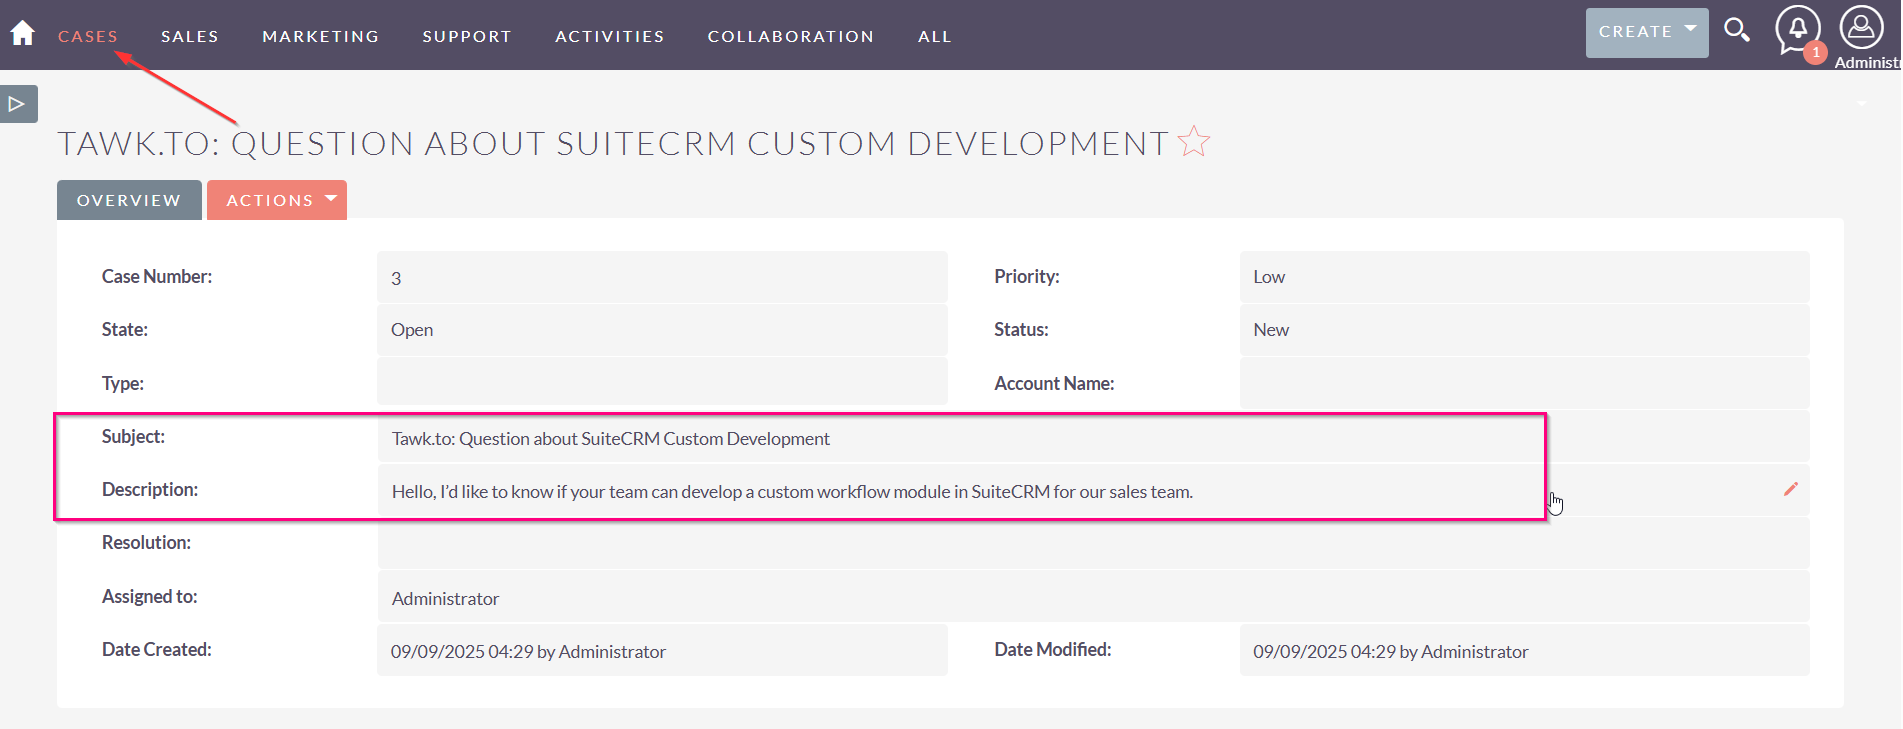
Task: Expand the sidebar with the arrow toggle
Action: coord(18,104)
